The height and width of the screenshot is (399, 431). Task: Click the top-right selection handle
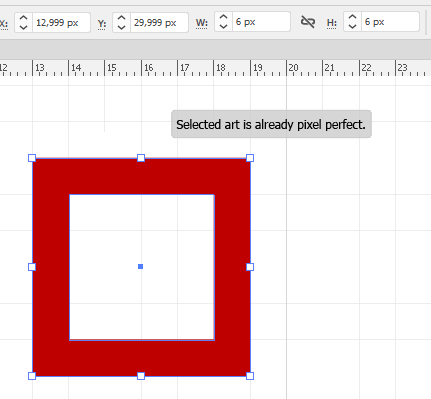click(250, 158)
